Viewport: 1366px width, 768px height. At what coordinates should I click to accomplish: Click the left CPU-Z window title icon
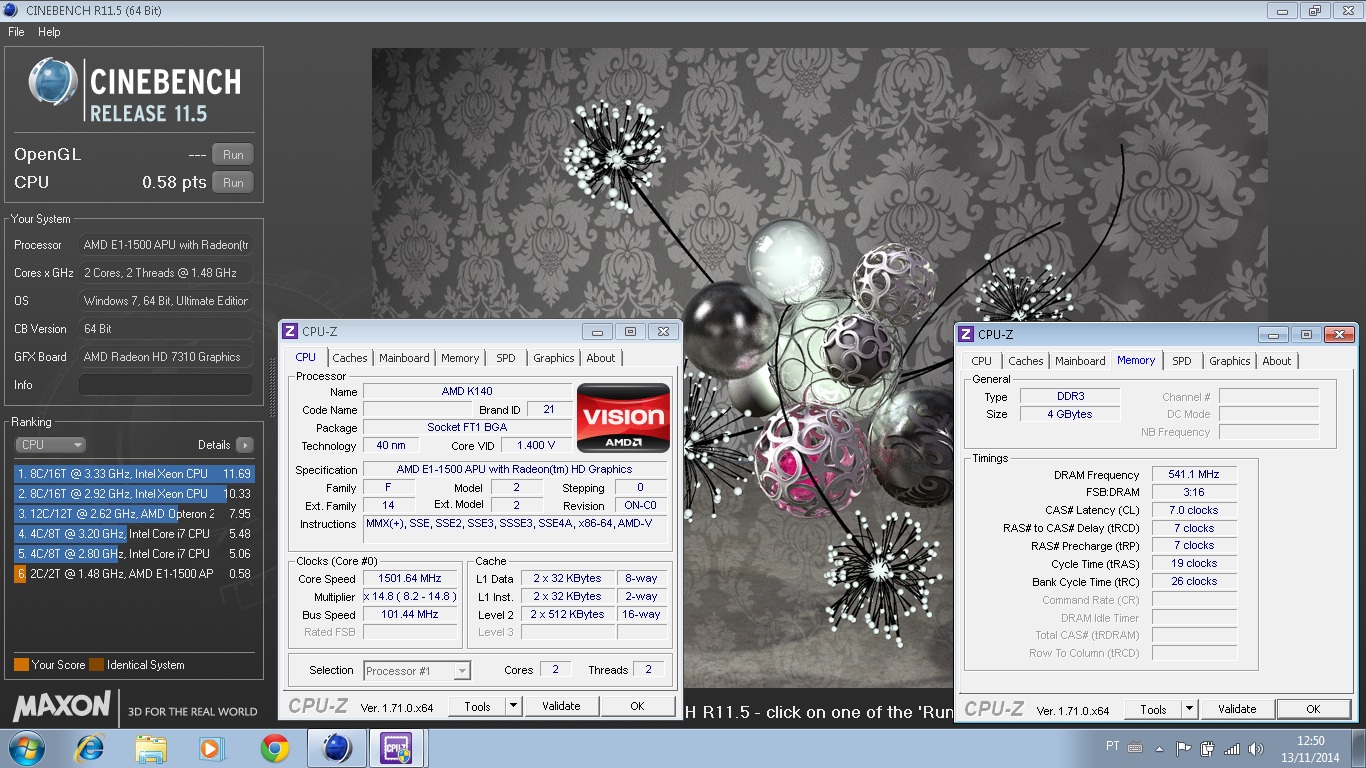[290, 332]
